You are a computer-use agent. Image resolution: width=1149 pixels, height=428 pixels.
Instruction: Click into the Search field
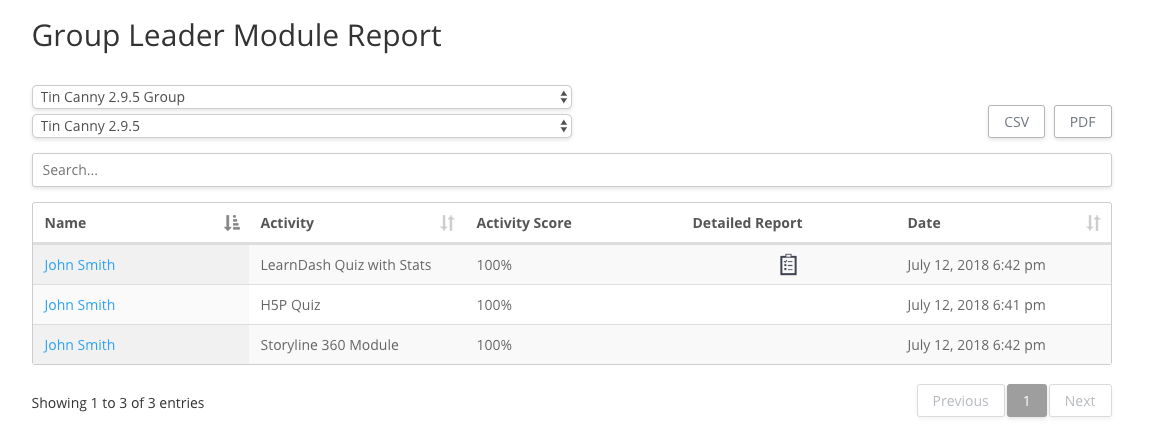571,170
